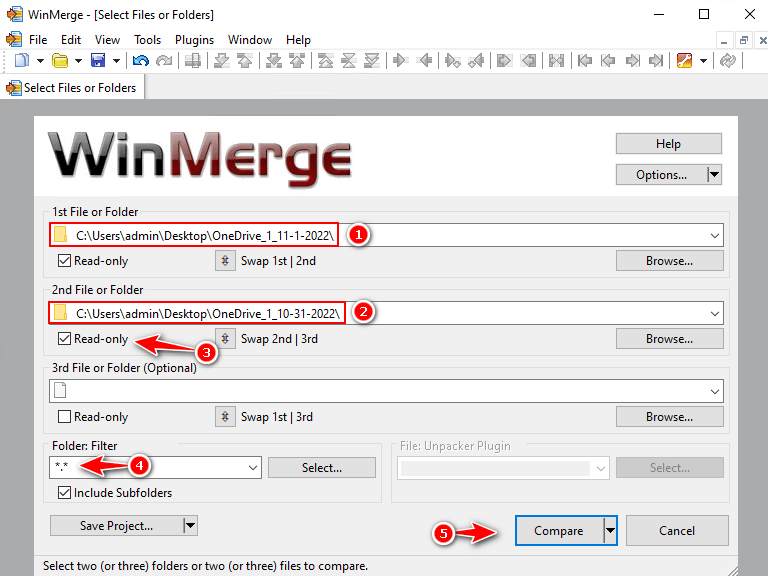768x576 pixels.
Task: Jump to Previous Conflict toolbar icon
Action: click(297, 61)
